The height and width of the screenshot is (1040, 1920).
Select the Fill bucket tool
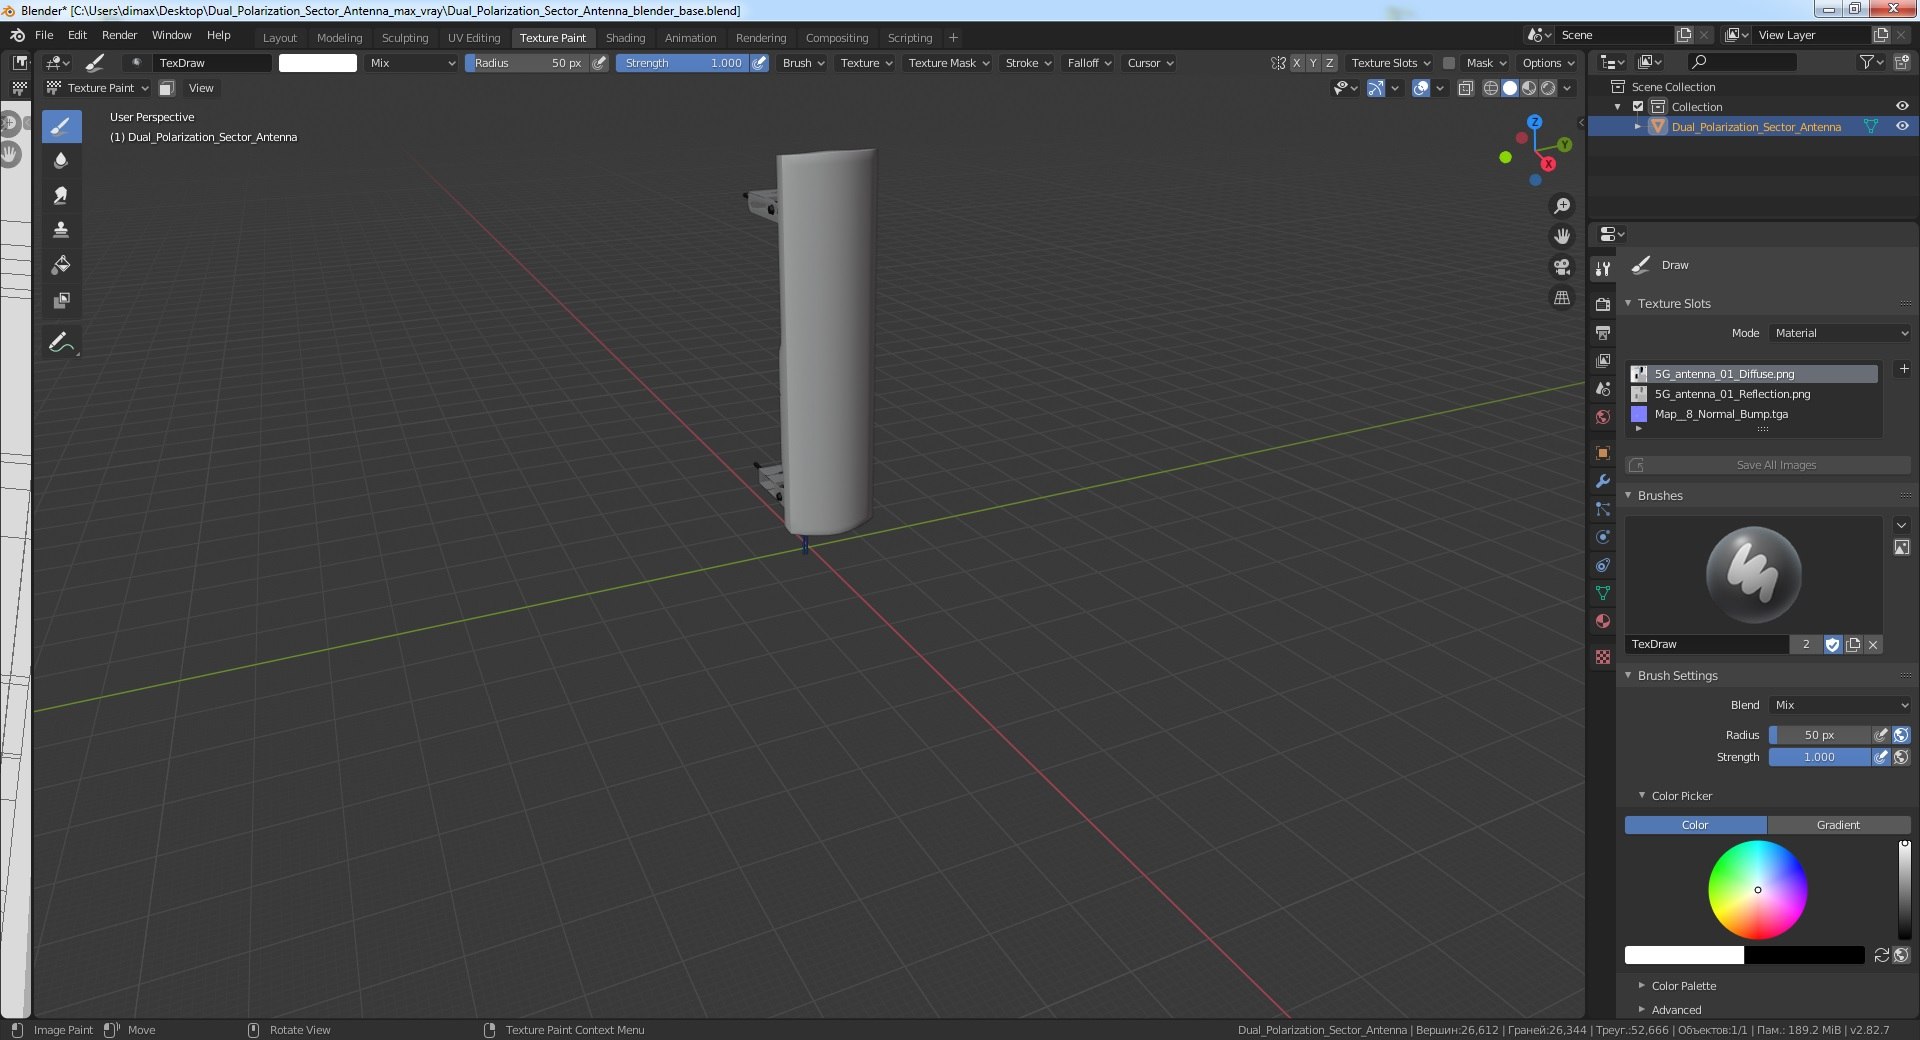61,265
